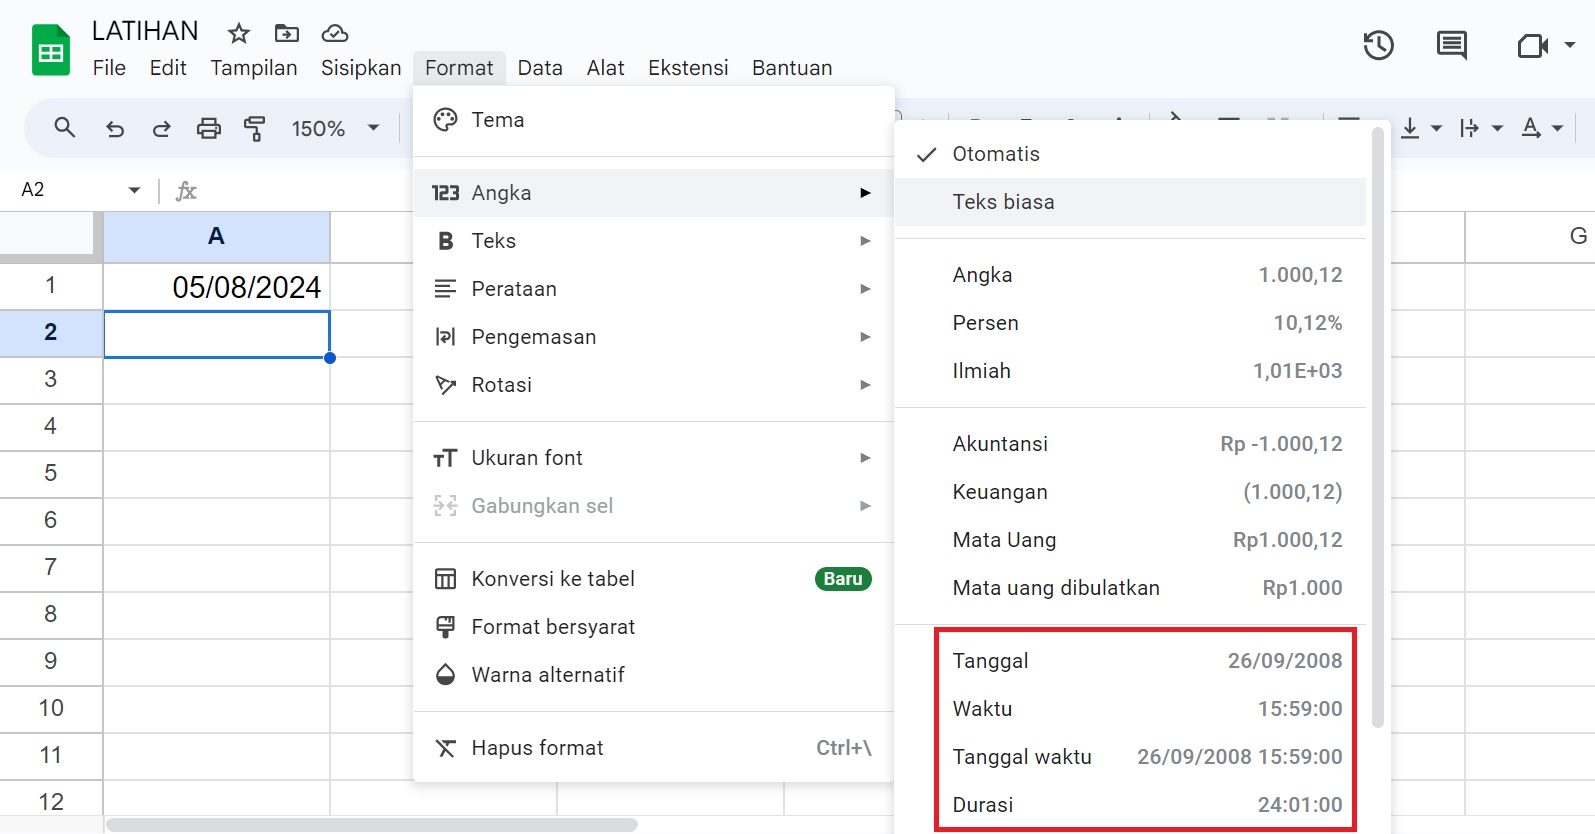Open the Teks formatting submenu
Viewport: 1595px width, 834px height.
point(653,241)
